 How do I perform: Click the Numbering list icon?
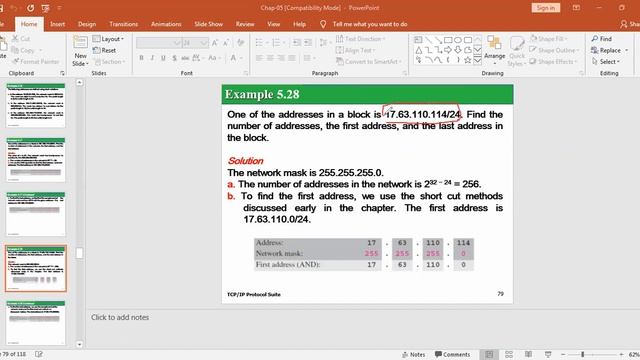pos(276,42)
